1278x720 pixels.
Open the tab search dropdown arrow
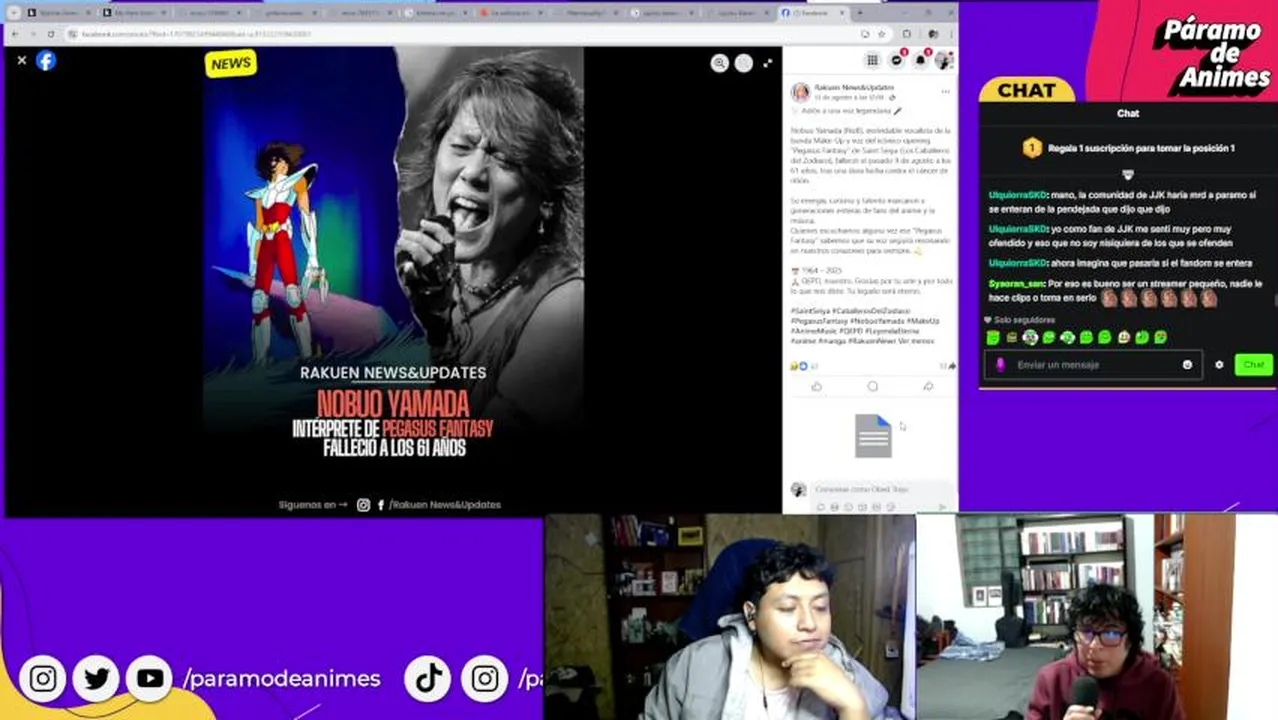point(13,13)
